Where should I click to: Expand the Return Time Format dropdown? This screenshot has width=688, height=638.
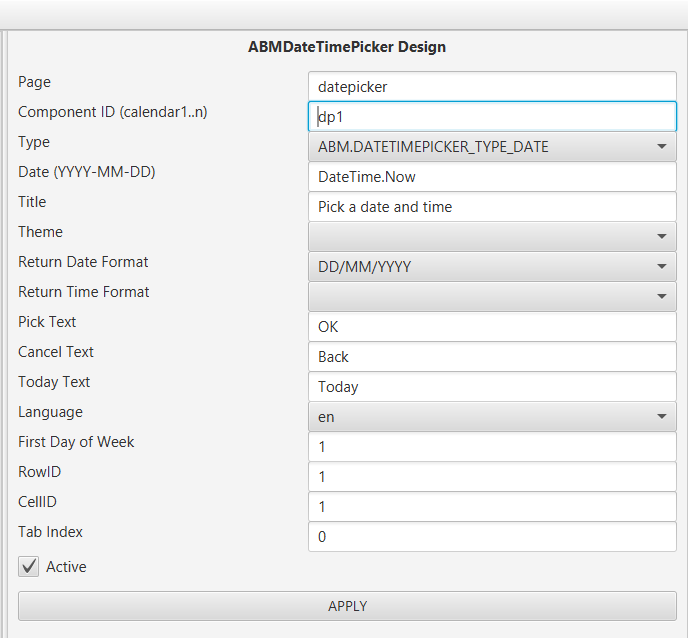(491, 297)
